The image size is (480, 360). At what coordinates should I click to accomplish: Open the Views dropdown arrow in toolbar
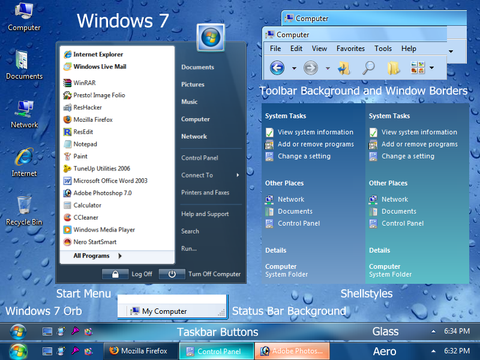432,68
